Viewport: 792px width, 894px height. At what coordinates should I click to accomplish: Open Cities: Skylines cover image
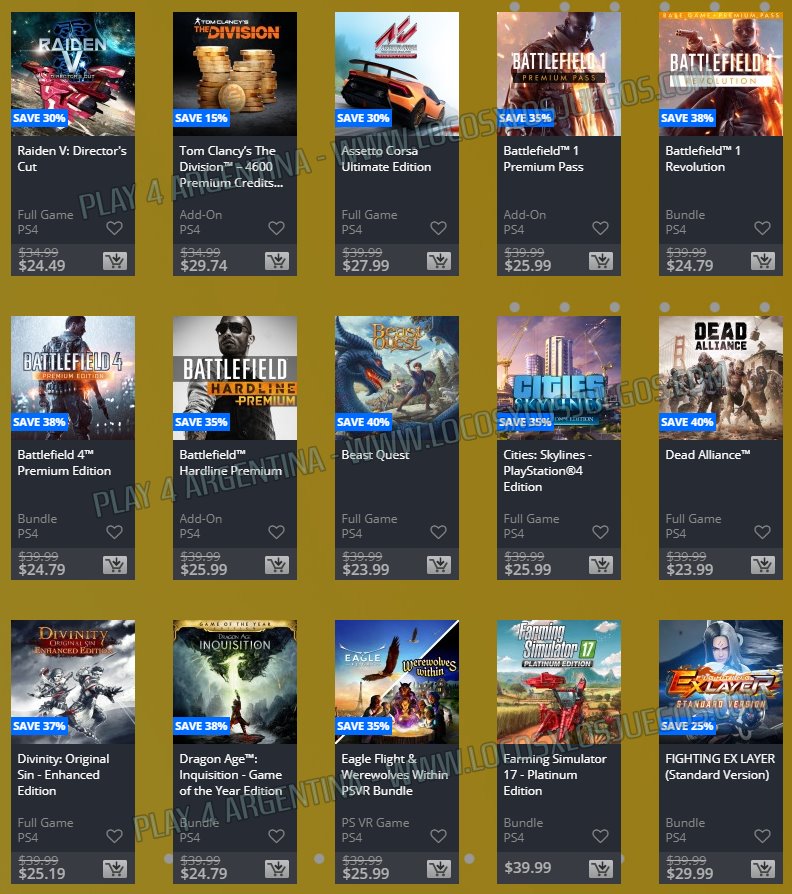coord(559,377)
